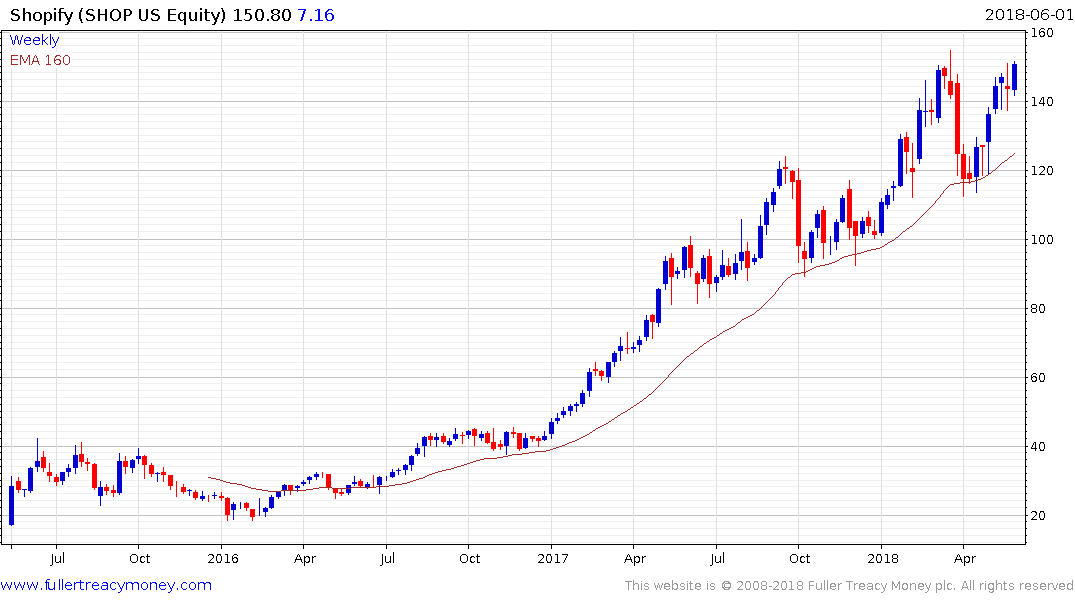Click the 100 price axis label
The image size is (1075, 600).
tap(1042, 239)
